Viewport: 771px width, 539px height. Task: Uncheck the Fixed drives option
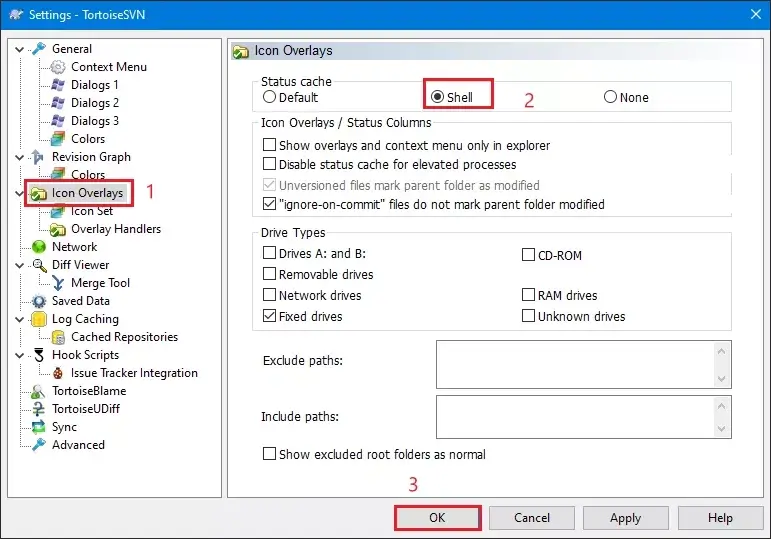point(269,316)
